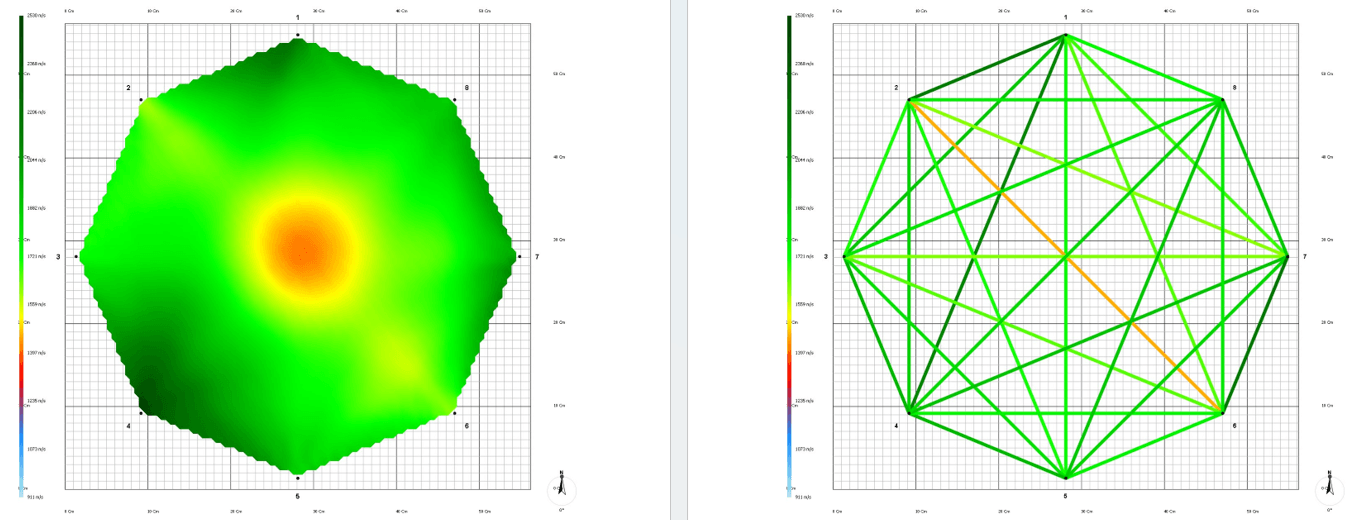The height and width of the screenshot is (520, 1355).
Task: Click the north compass icon in right panel
Action: click(1329, 487)
